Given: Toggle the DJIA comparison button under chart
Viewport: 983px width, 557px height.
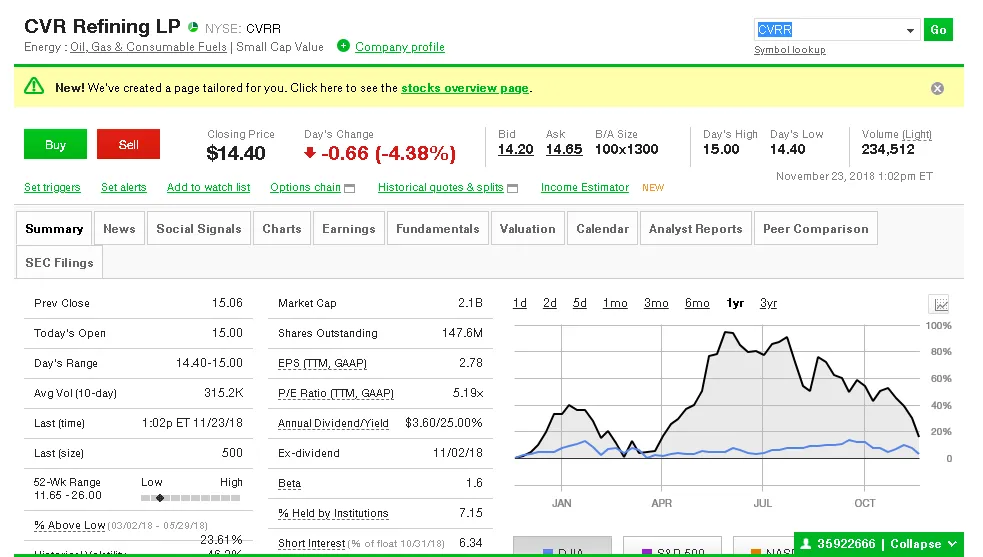Looking at the screenshot, I should 562,546.
